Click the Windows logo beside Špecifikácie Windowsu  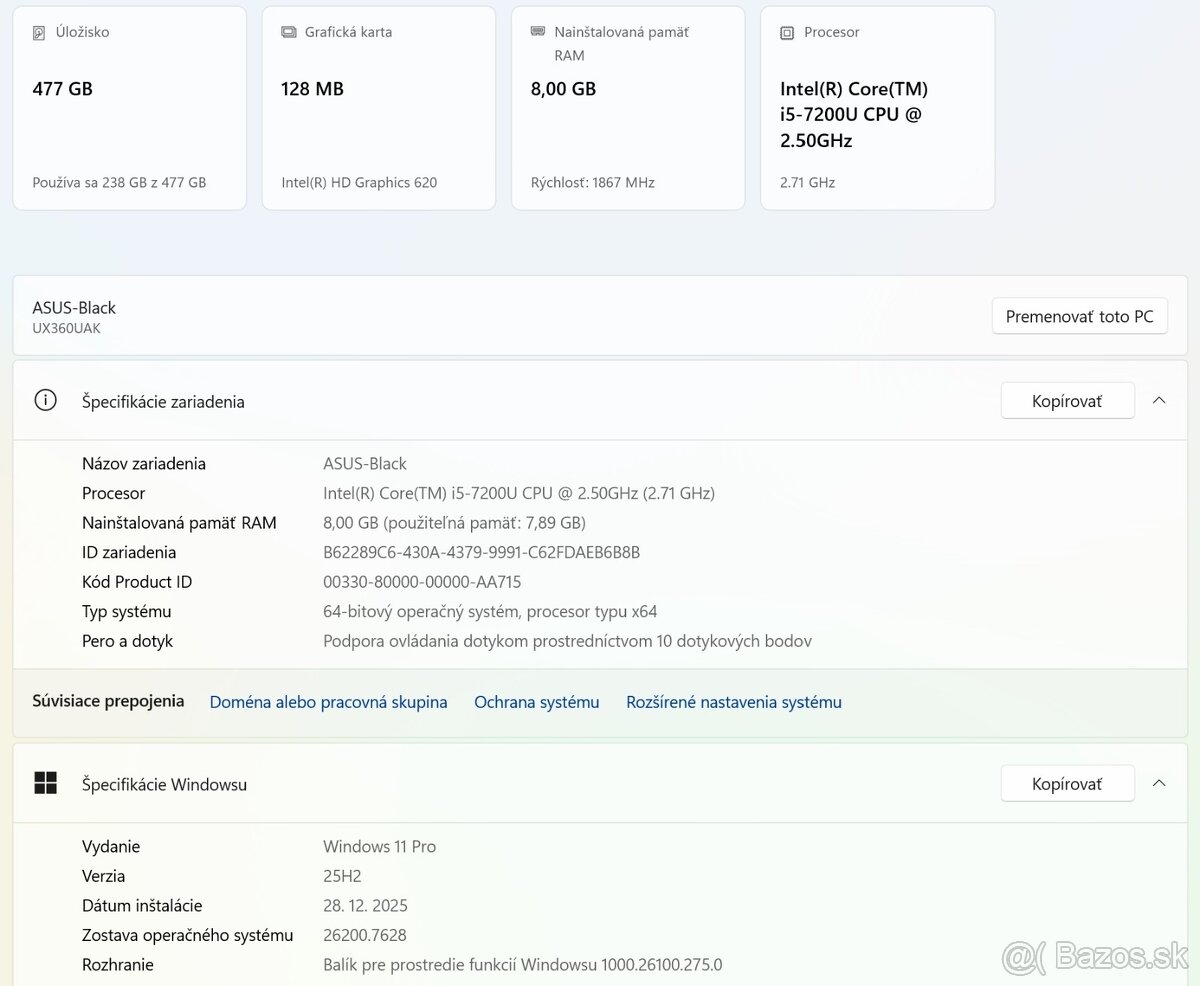(x=45, y=784)
